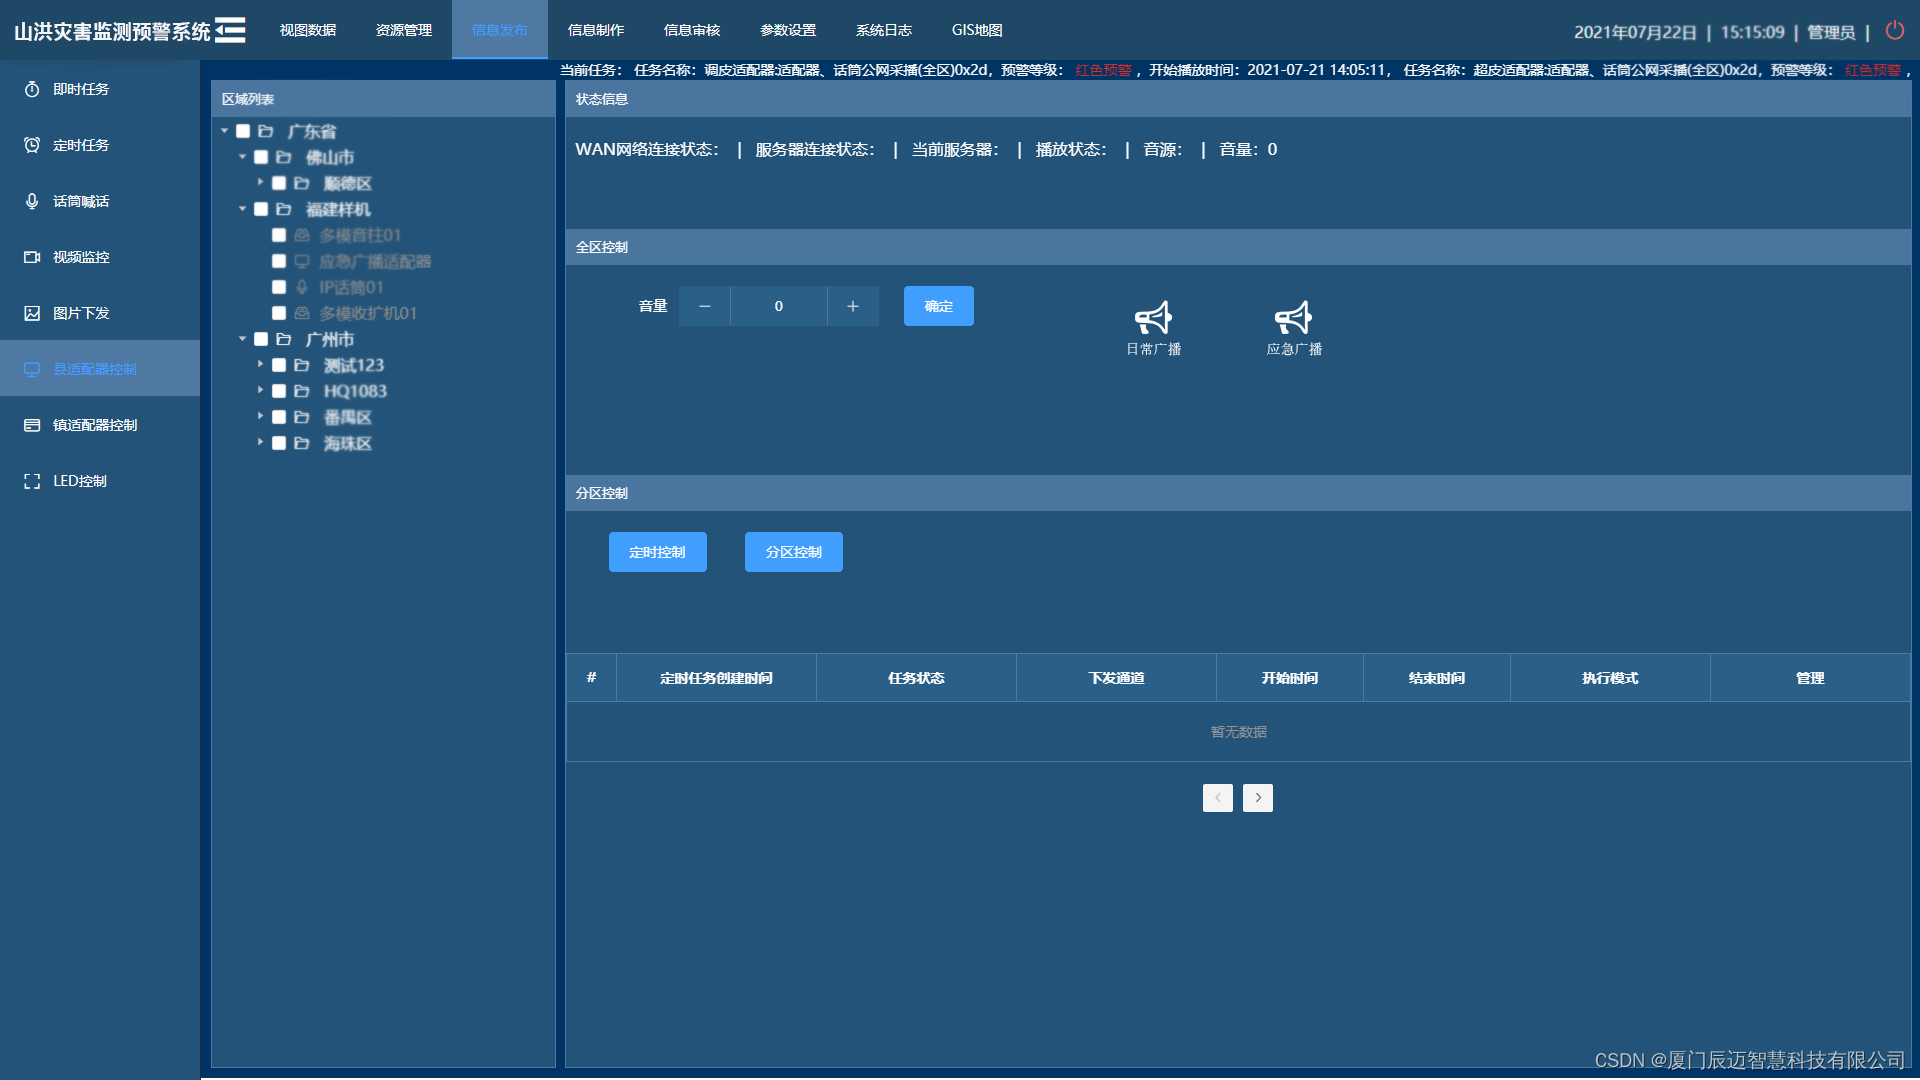Collapse the 广州市 tree node
The height and width of the screenshot is (1080, 1920).
pos(242,339)
